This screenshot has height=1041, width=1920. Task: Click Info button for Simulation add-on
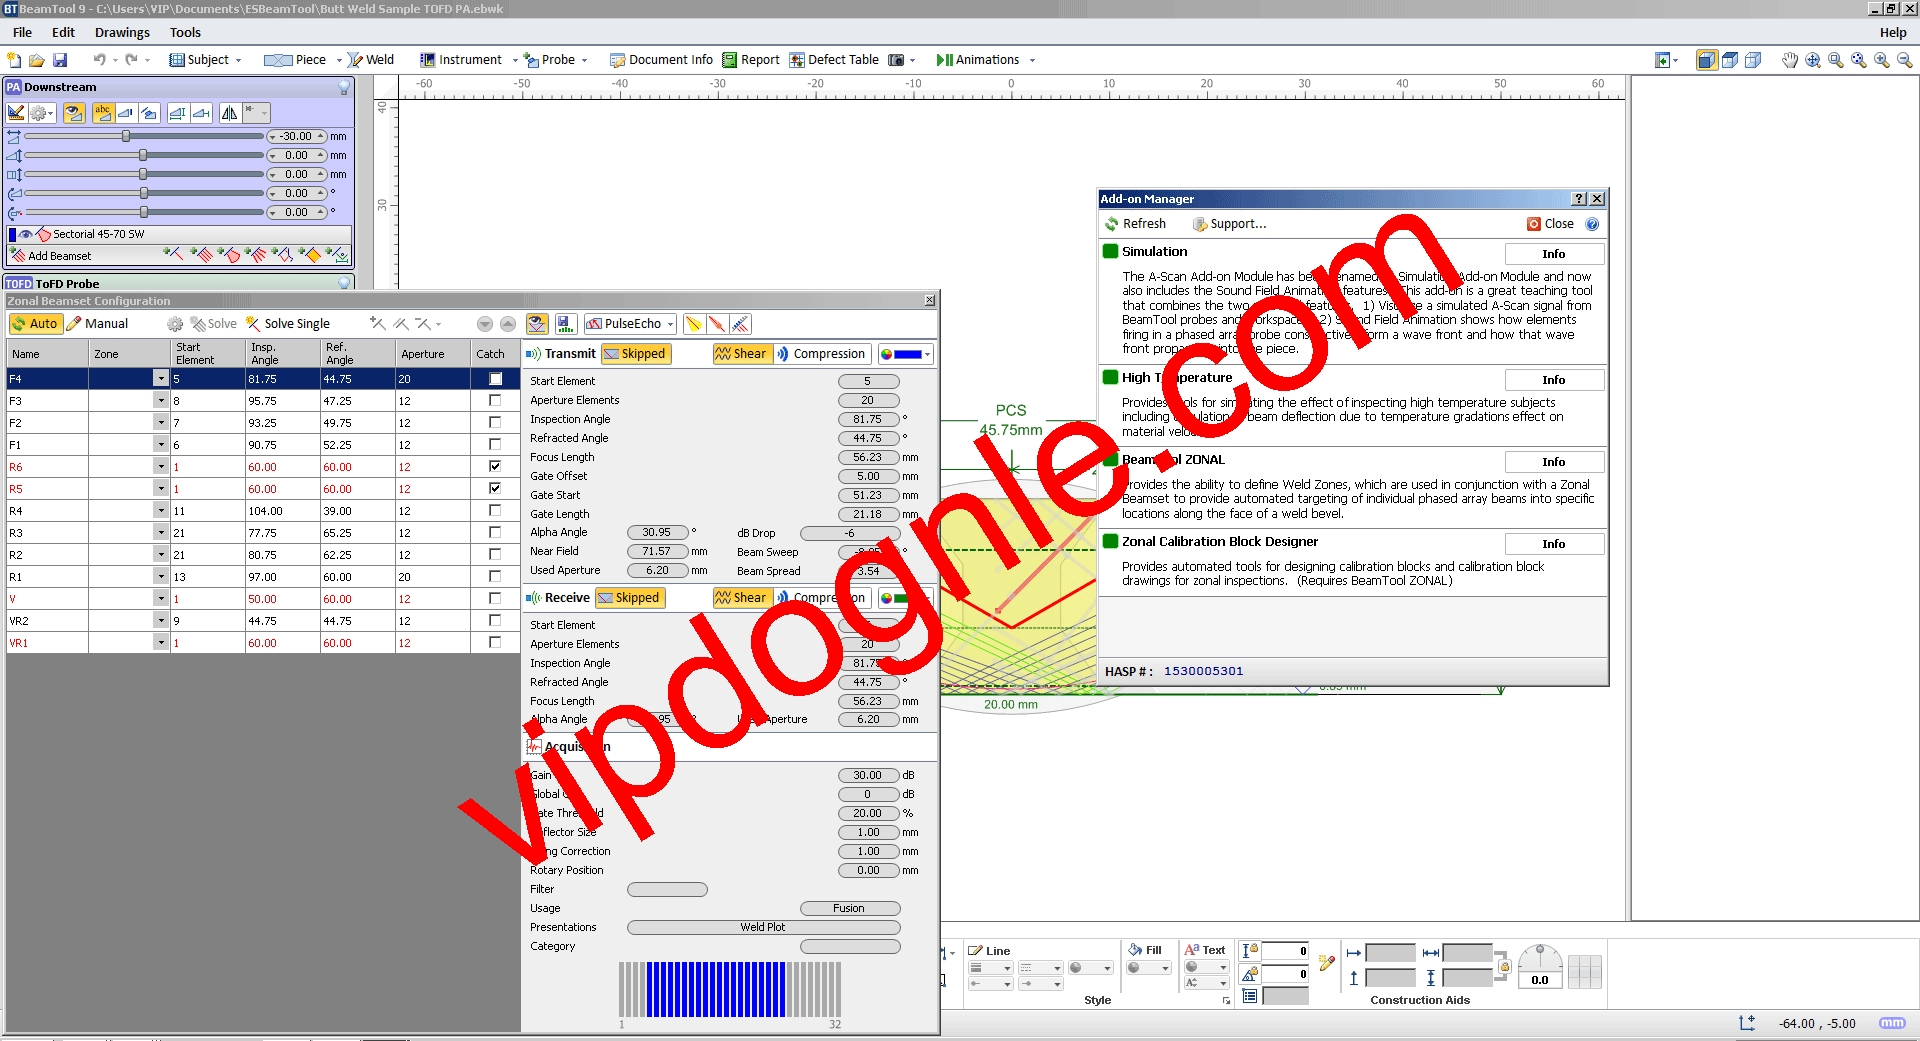pyautogui.click(x=1553, y=254)
